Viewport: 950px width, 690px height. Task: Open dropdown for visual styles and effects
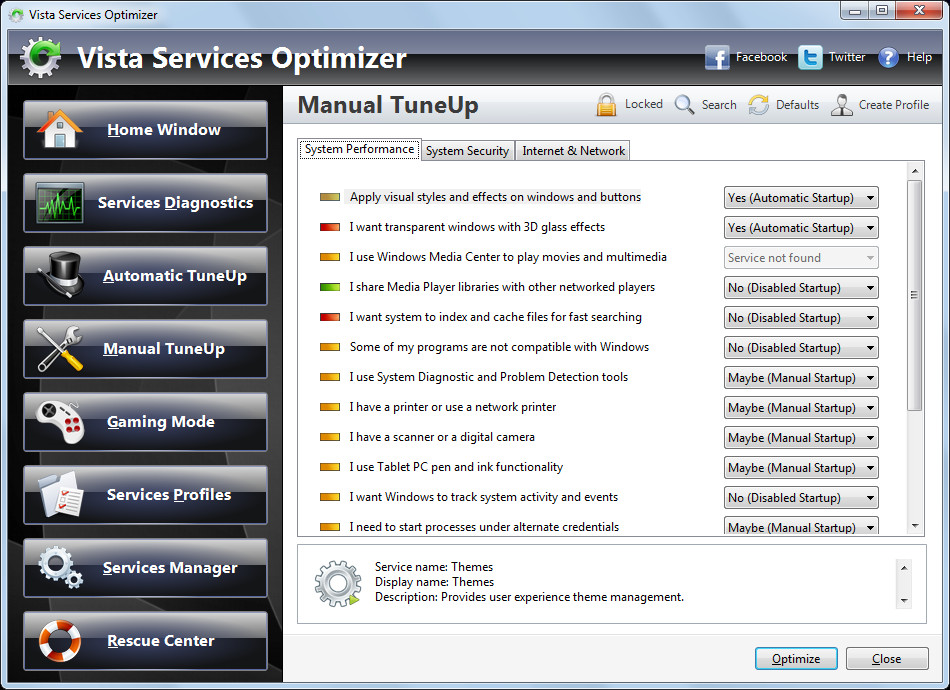pyautogui.click(x=801, y=197)
